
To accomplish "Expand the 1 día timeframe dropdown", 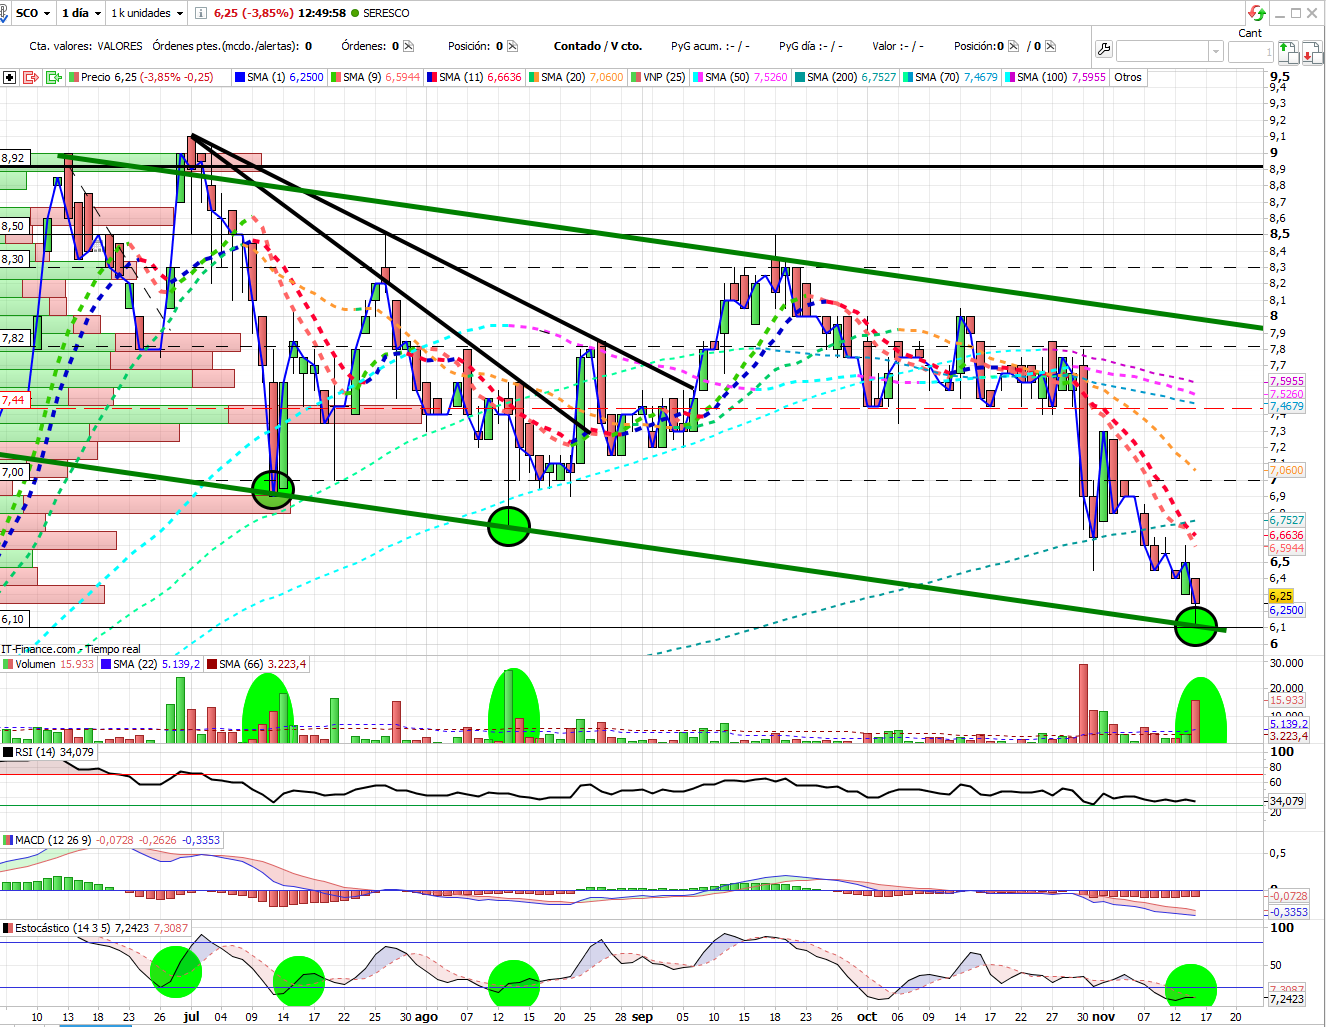I will click(81, 13).
